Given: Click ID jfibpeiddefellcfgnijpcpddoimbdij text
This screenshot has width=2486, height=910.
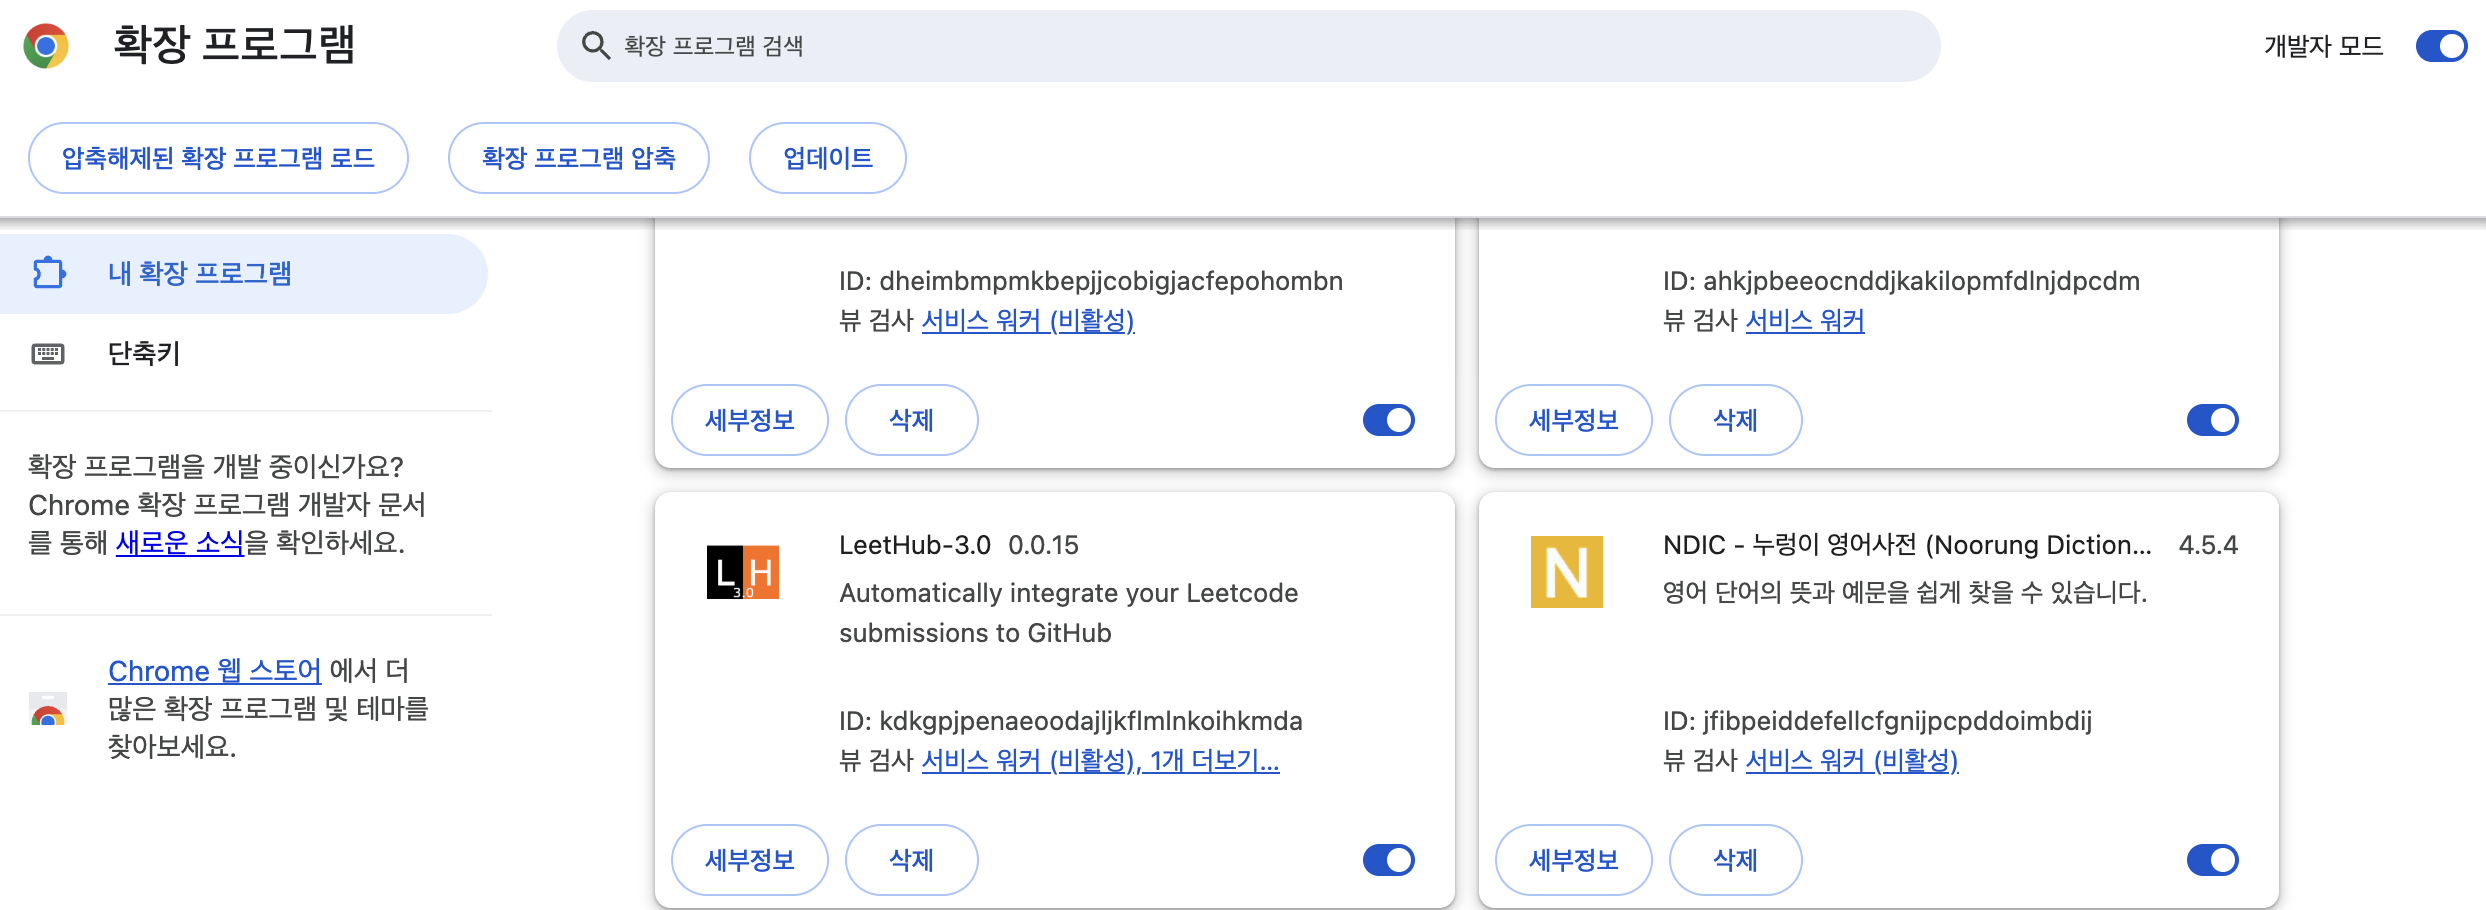Looking at the screenshot, I should pyautogui.click(x=1878, y=721).
